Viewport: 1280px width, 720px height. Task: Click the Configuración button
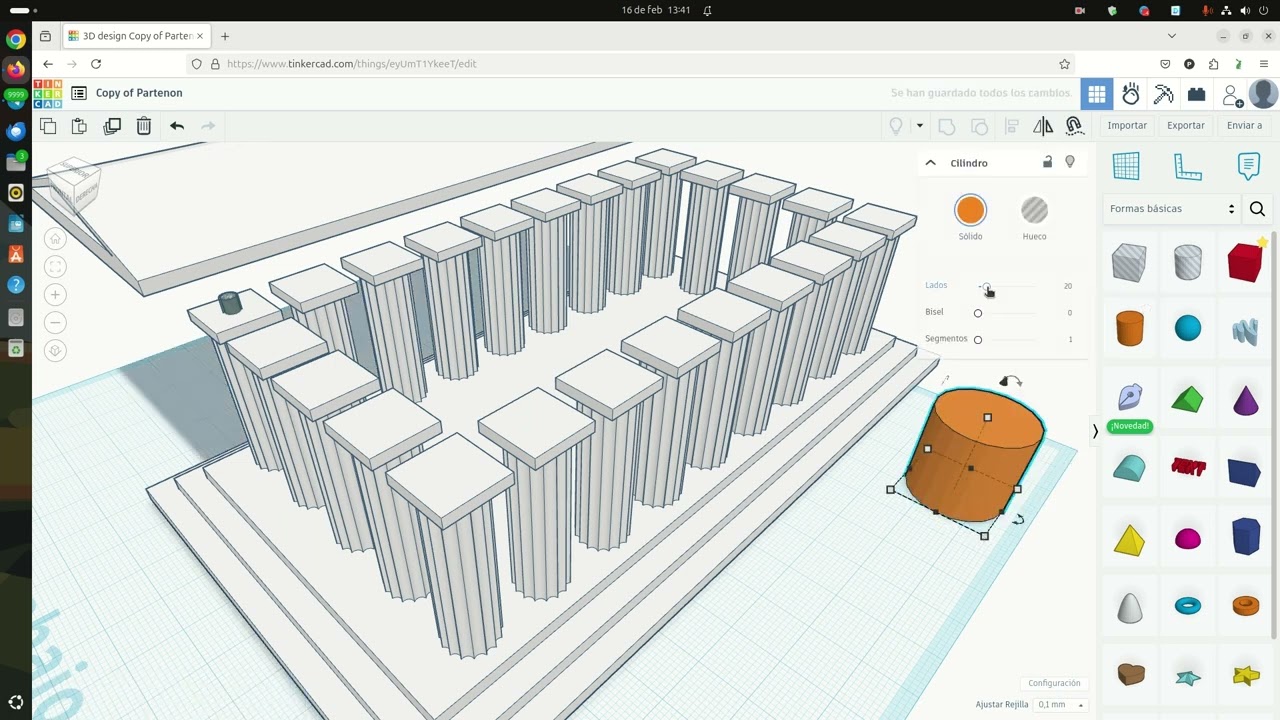[1054, 683]
